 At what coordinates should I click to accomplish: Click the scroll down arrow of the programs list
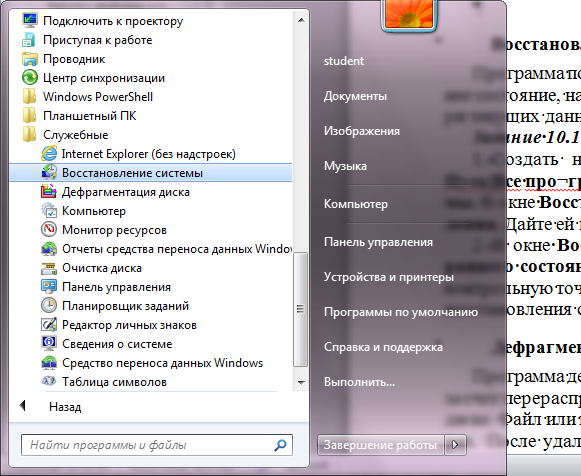point(301,382)
